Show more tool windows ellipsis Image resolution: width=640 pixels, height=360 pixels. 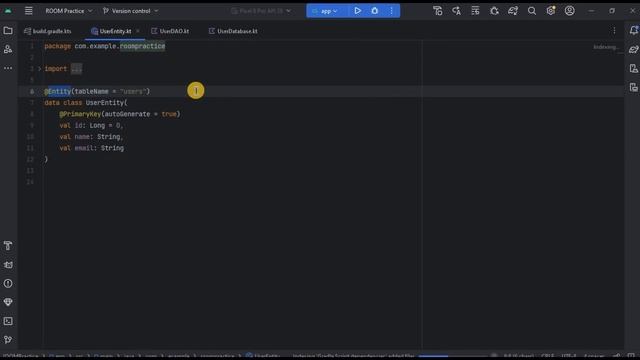click(x=8, y=68)
